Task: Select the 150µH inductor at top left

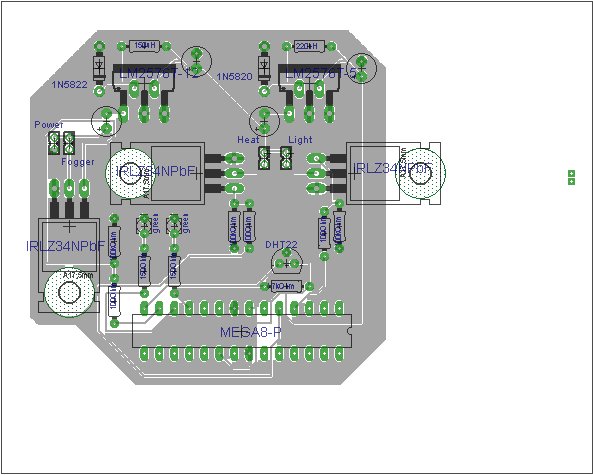Action: tap(144, 46)
